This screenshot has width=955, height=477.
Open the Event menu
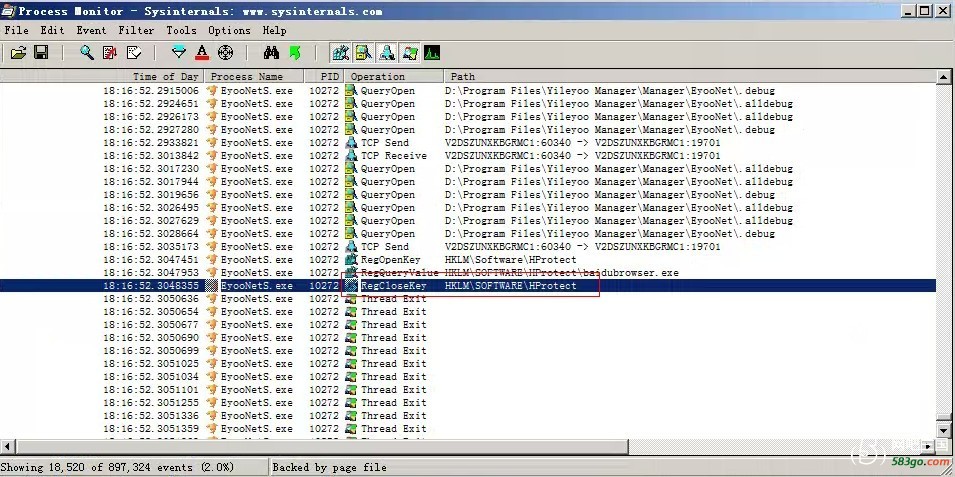coord(91,30)
